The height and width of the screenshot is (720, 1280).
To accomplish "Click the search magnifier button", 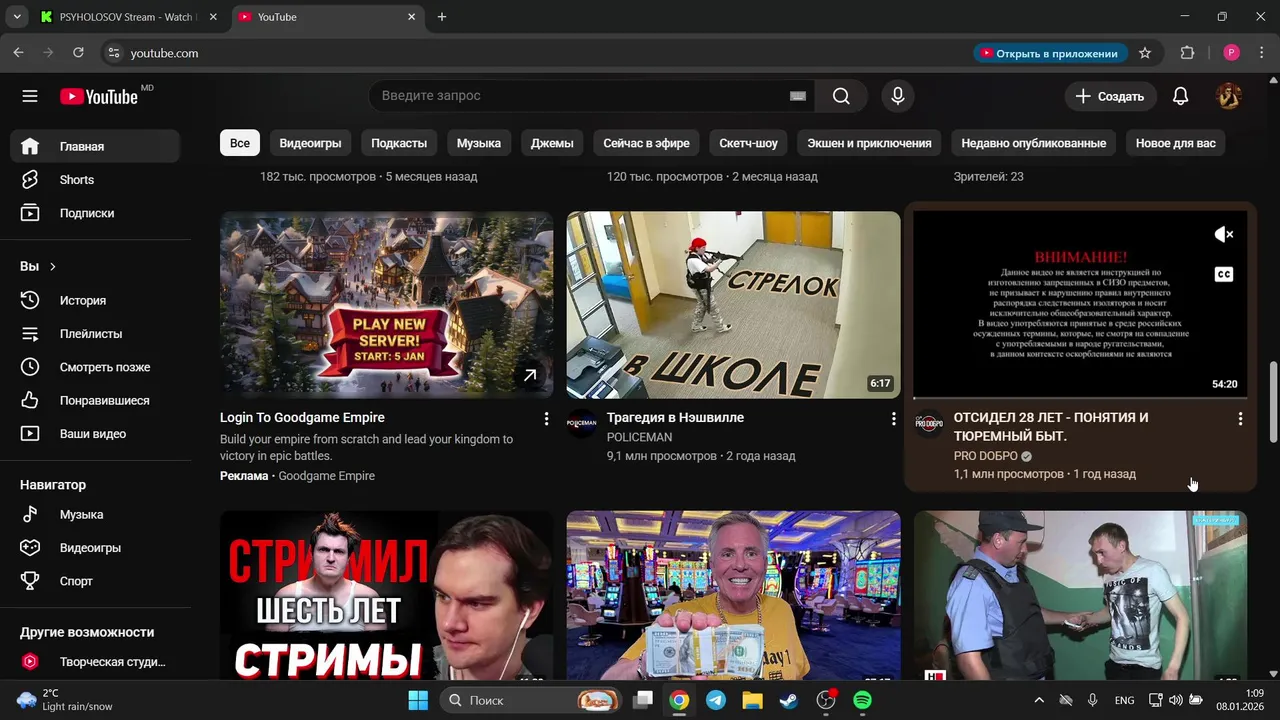I will (x=841, y=96).
